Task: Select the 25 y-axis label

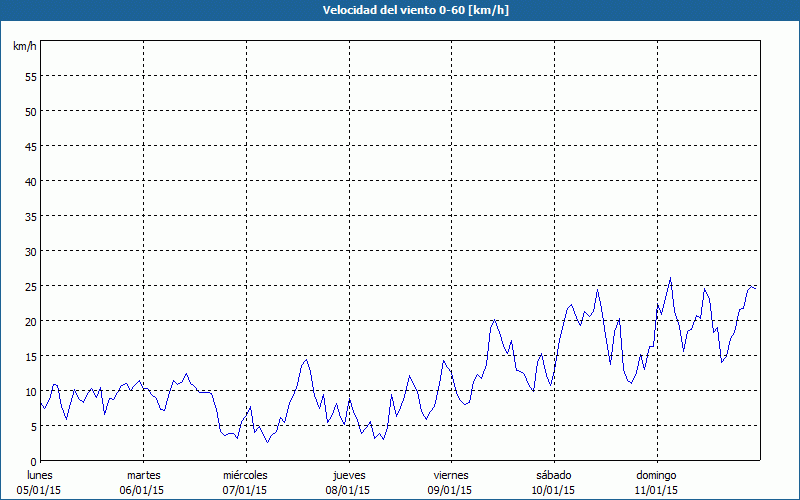Action: (30, 286)
